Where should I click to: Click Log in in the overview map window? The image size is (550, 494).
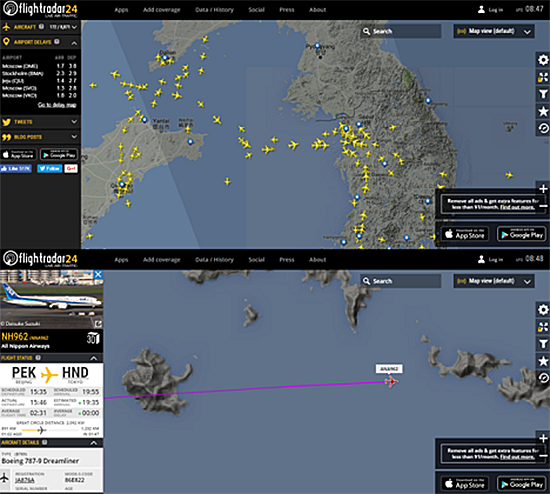tap(490, 10)
